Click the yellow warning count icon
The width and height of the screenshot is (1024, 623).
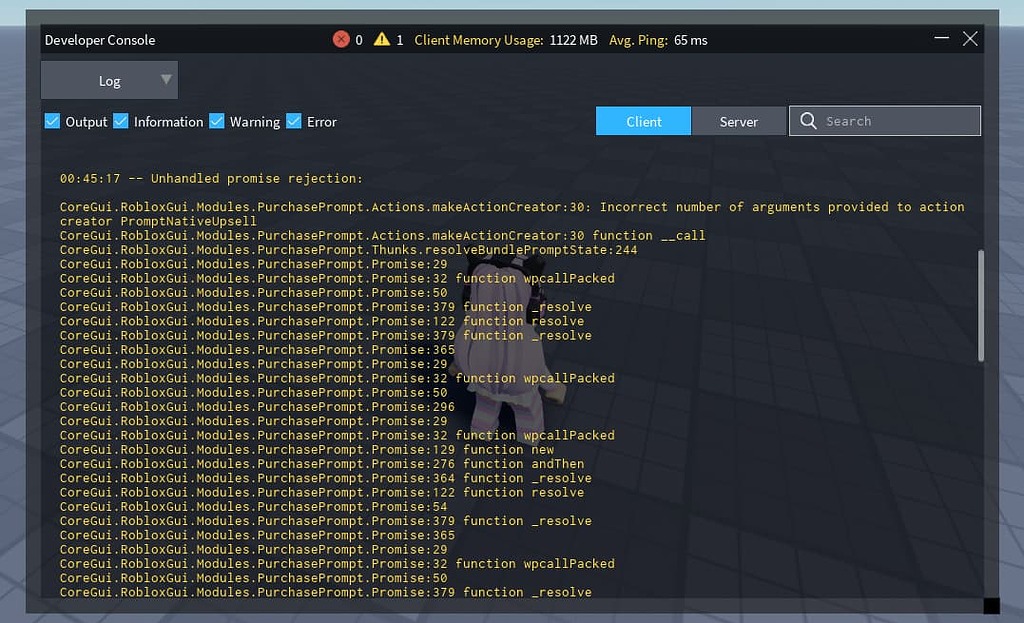[x=381, y=39]
